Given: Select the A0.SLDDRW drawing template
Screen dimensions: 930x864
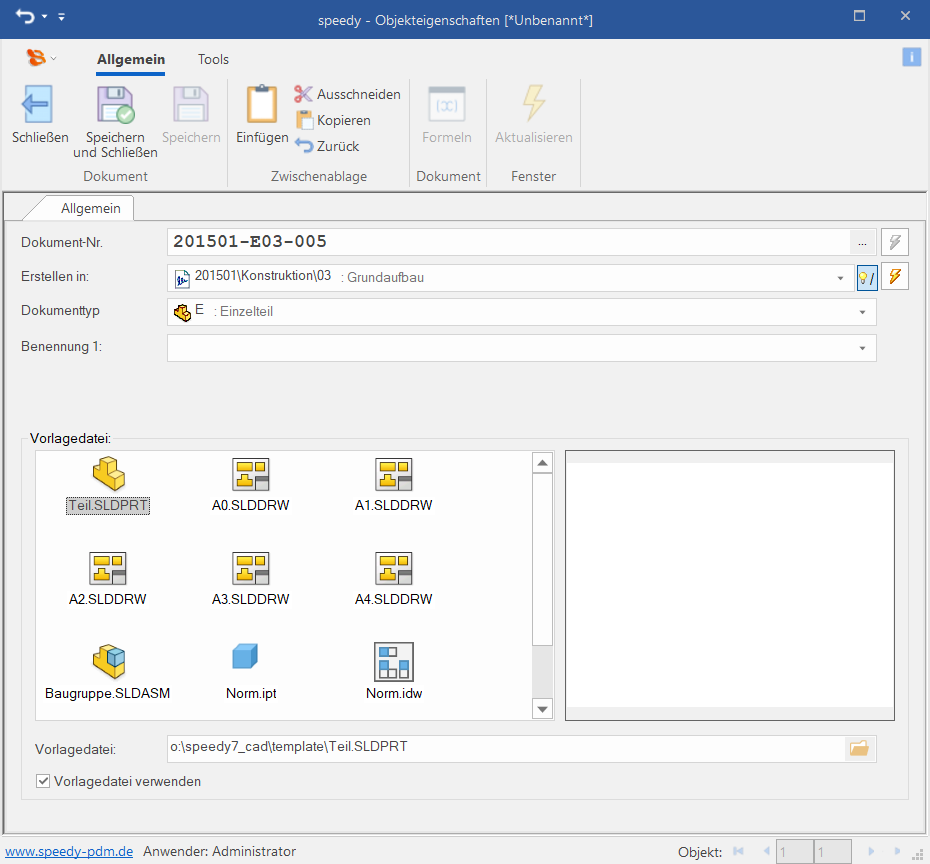Looking at the screenshot, I should pyautogui.click(x=250, y=476).
